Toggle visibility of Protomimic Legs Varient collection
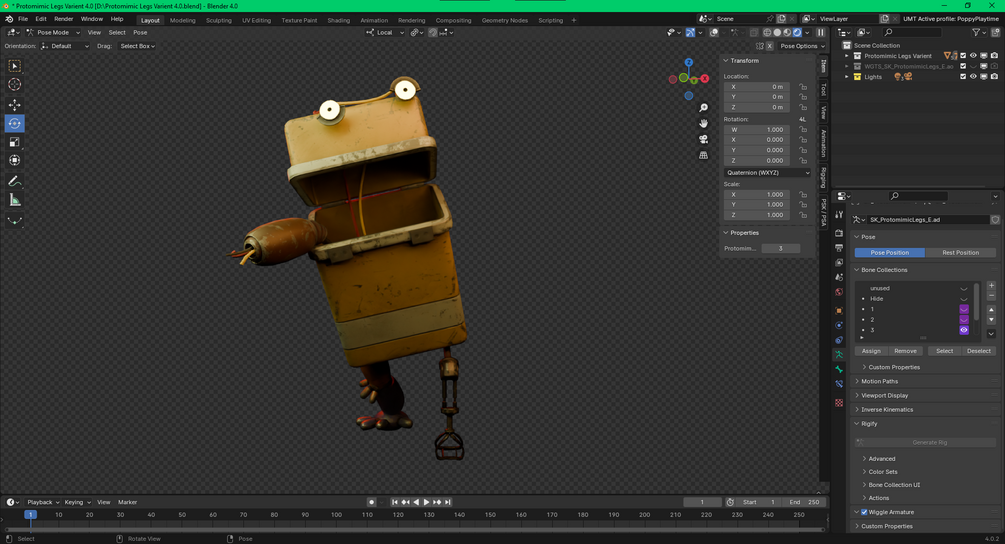This screenshot has width=1005, height=544. pos(973,56)
